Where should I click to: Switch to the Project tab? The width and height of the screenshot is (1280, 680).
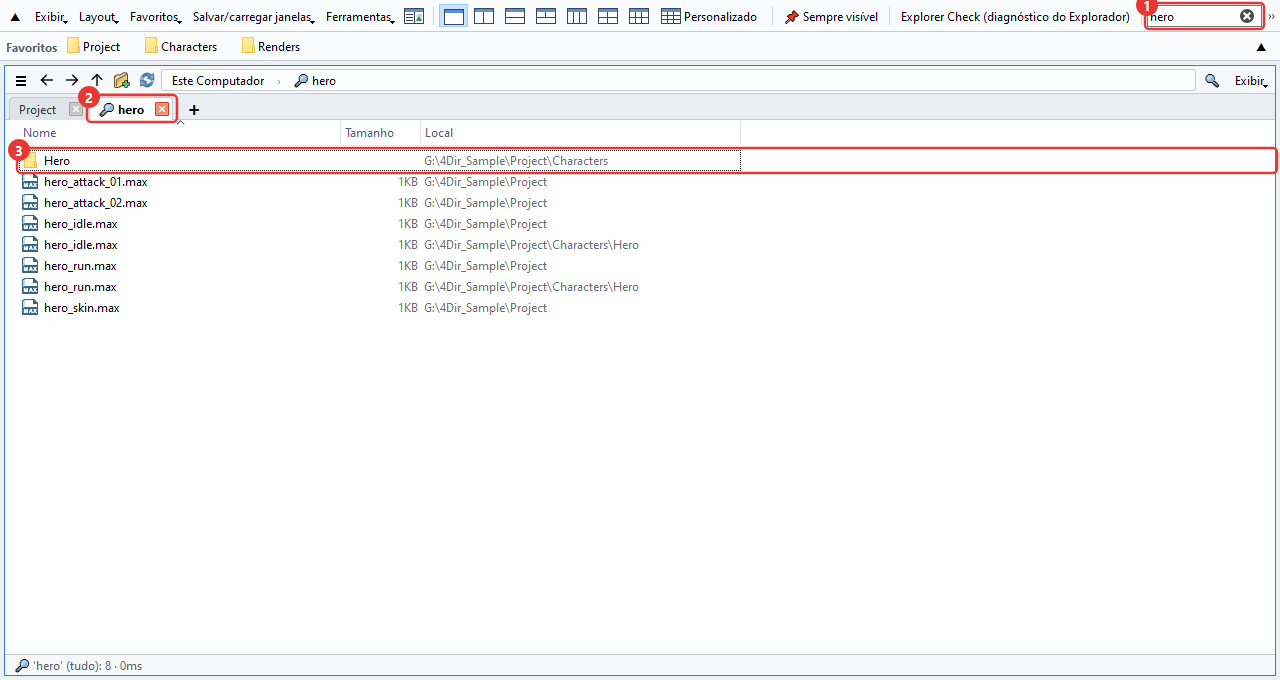(38, 110)
